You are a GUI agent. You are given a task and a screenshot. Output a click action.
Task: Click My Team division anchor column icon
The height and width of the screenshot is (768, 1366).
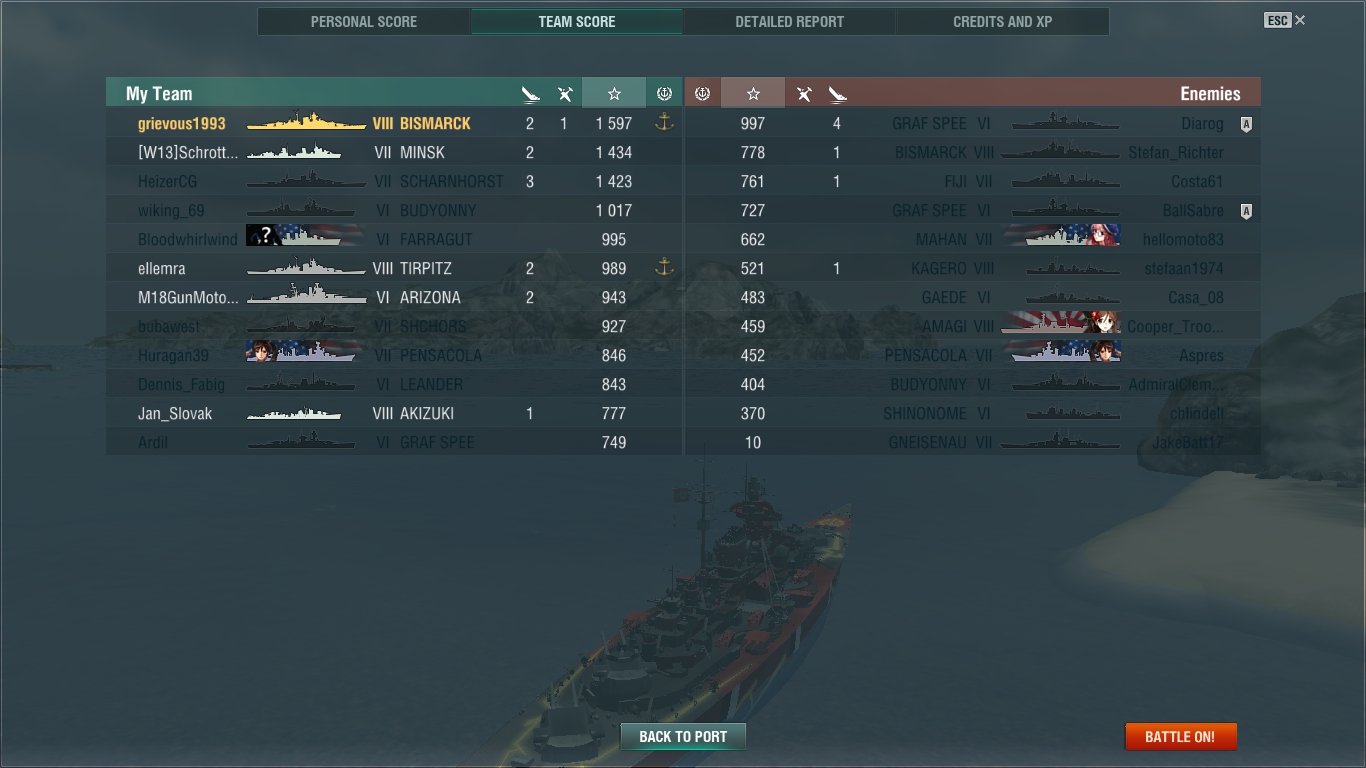click(664, 93)
